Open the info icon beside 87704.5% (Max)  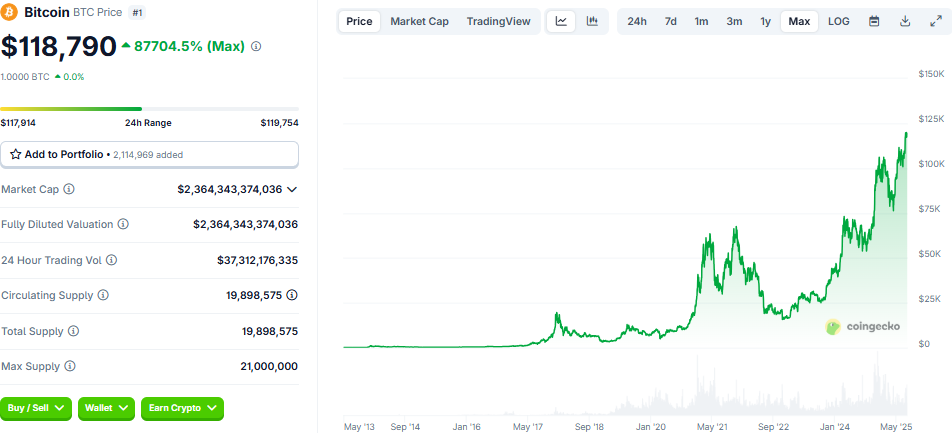256,46
